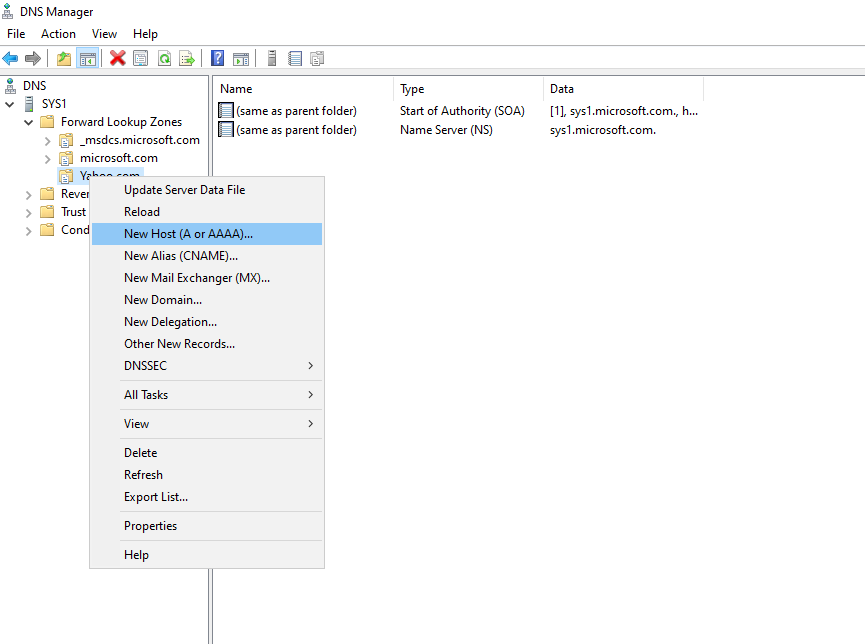Open the Action menu
This screenshot has height=644, width=865.
pos(58,34)
